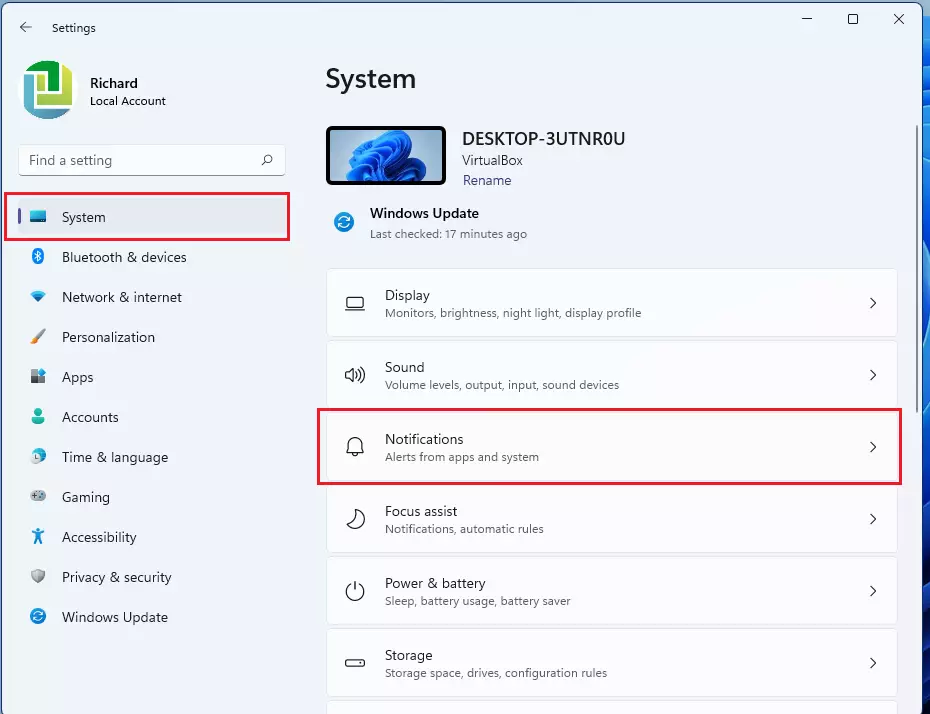Open Focus assist chevron
Screen dimensions: 930x714
tap(872, 519)
